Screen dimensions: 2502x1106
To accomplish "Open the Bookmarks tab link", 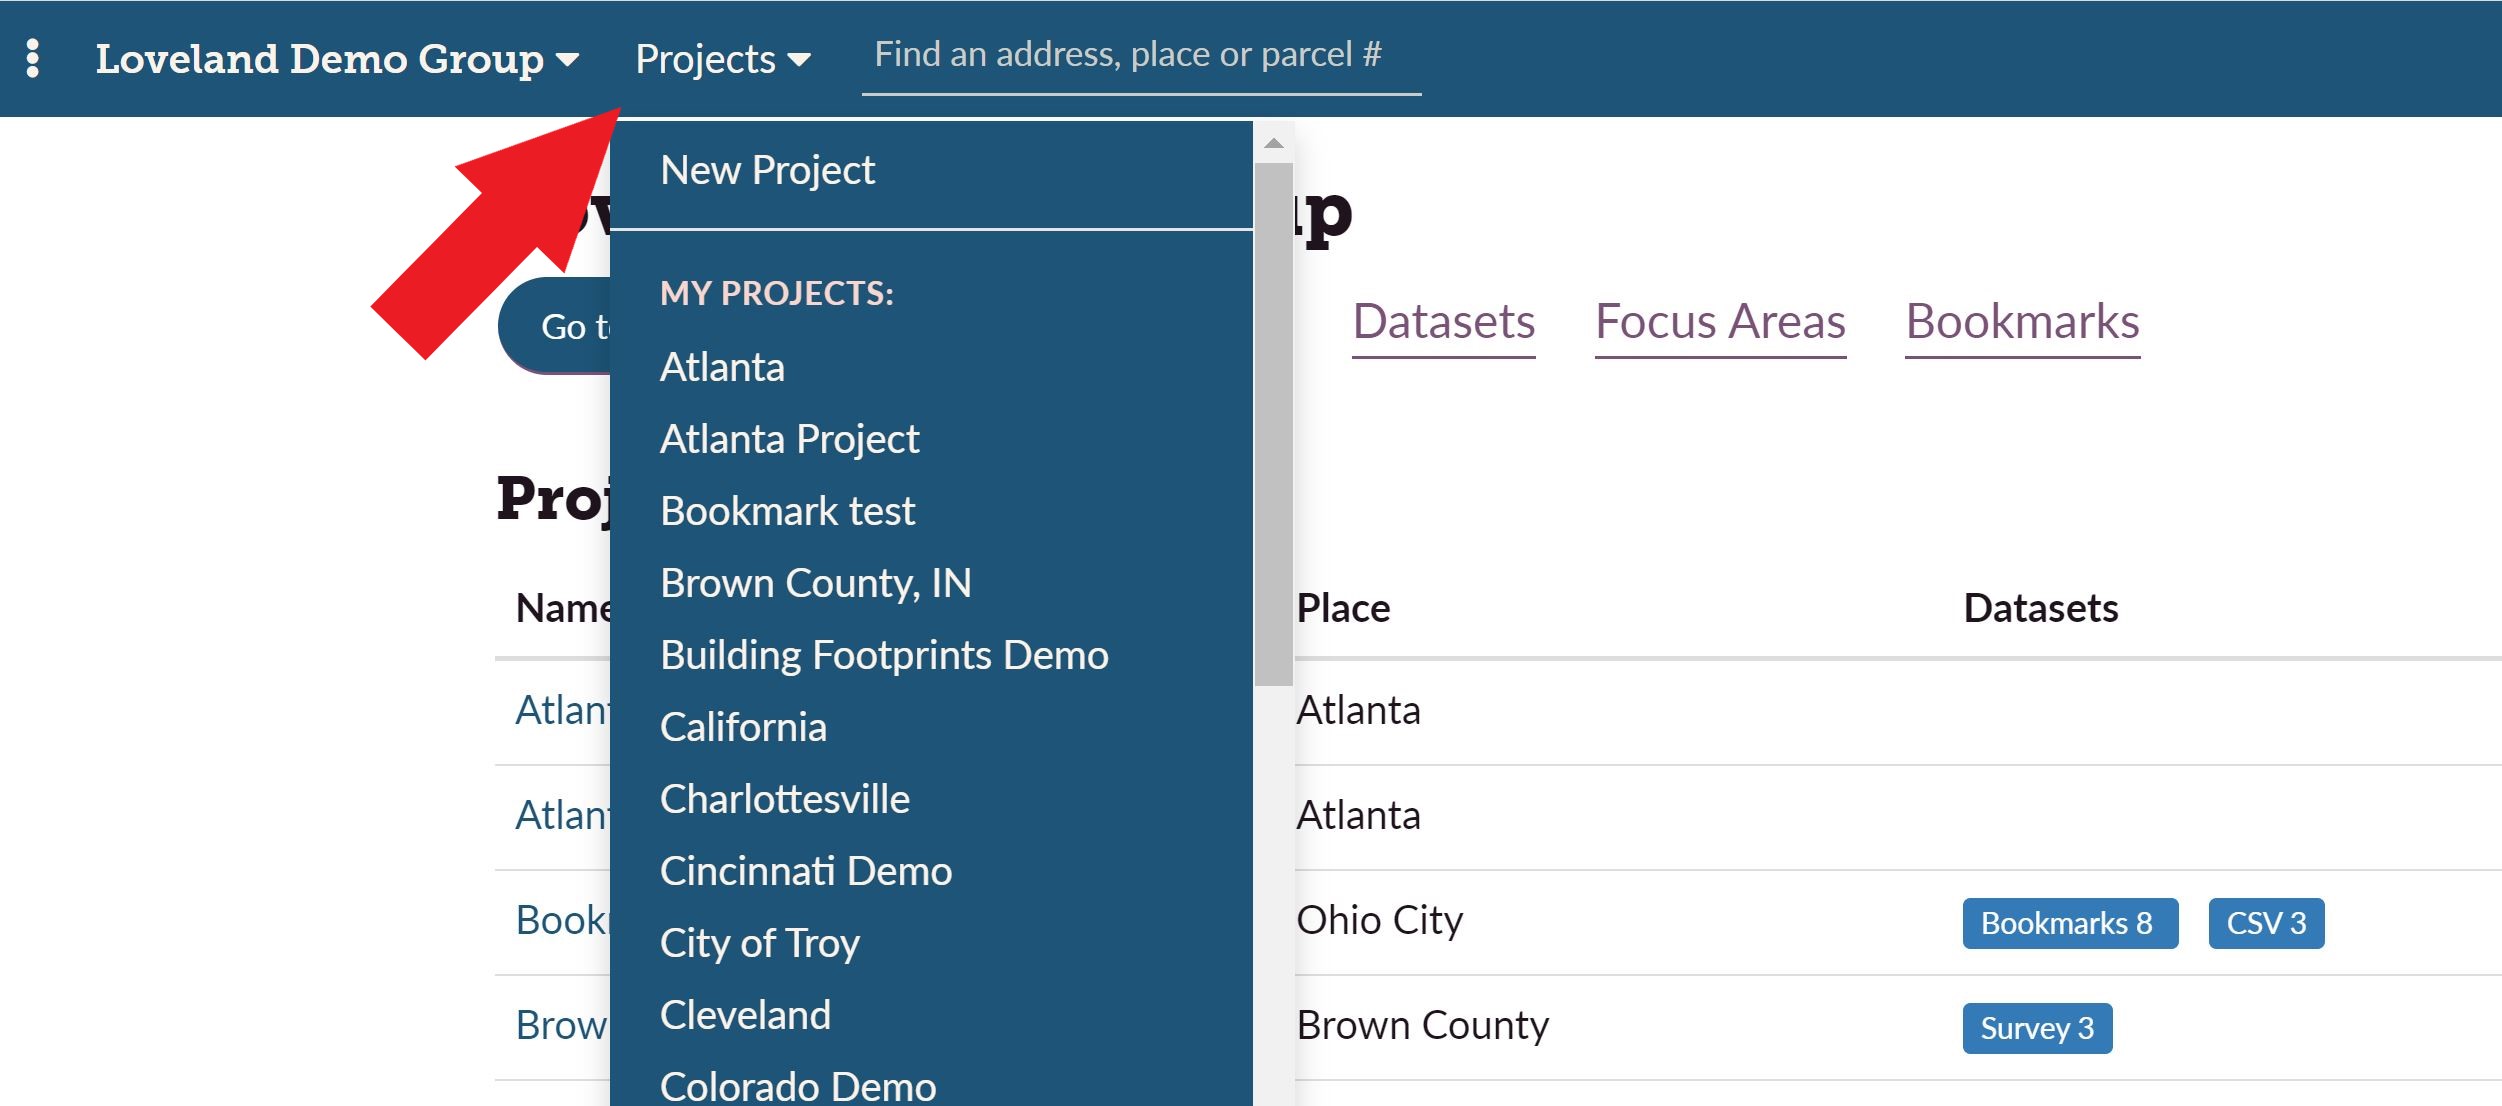I will [x=2022, y=323].
